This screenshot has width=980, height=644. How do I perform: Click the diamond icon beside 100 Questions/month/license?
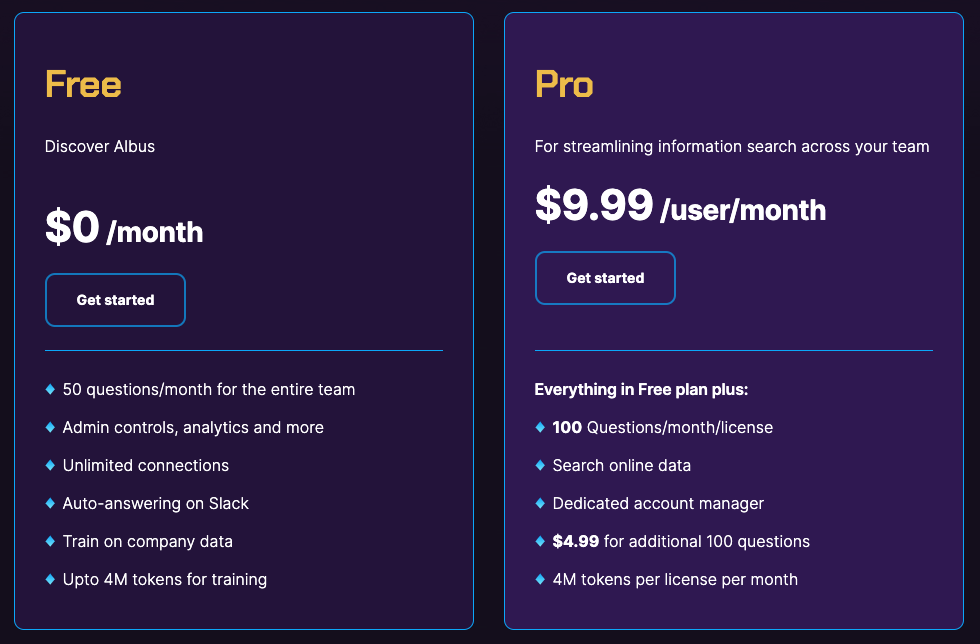click(x=539, y=428)
